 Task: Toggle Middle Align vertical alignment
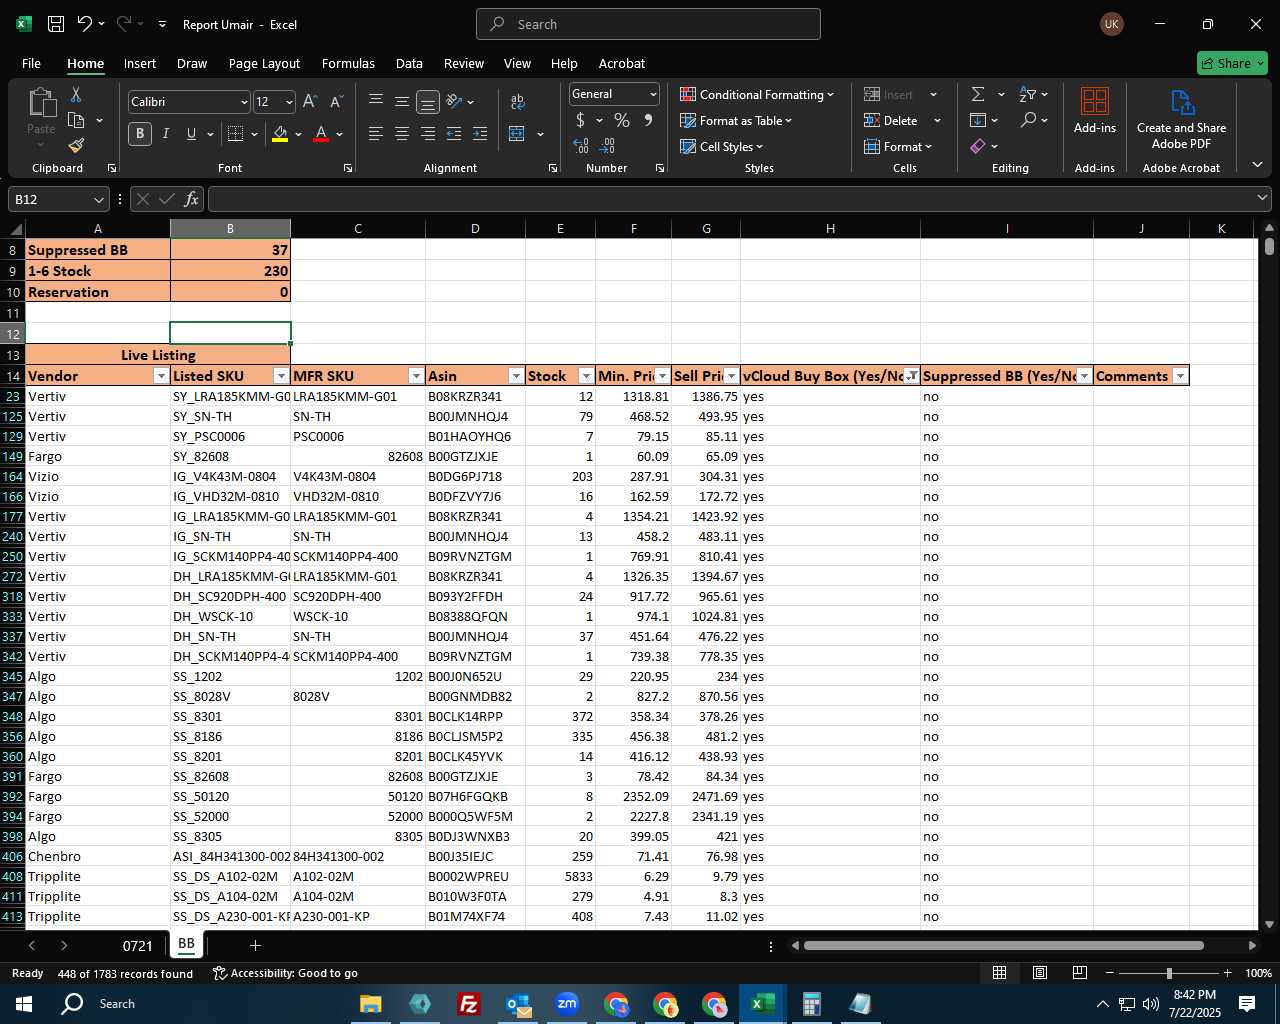coord(401,102)
